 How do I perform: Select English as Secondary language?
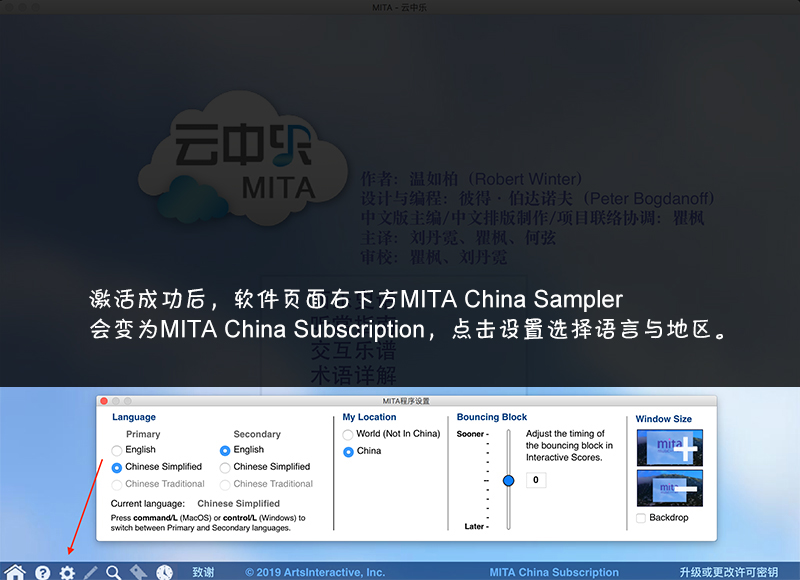click(x=225, y=450)
